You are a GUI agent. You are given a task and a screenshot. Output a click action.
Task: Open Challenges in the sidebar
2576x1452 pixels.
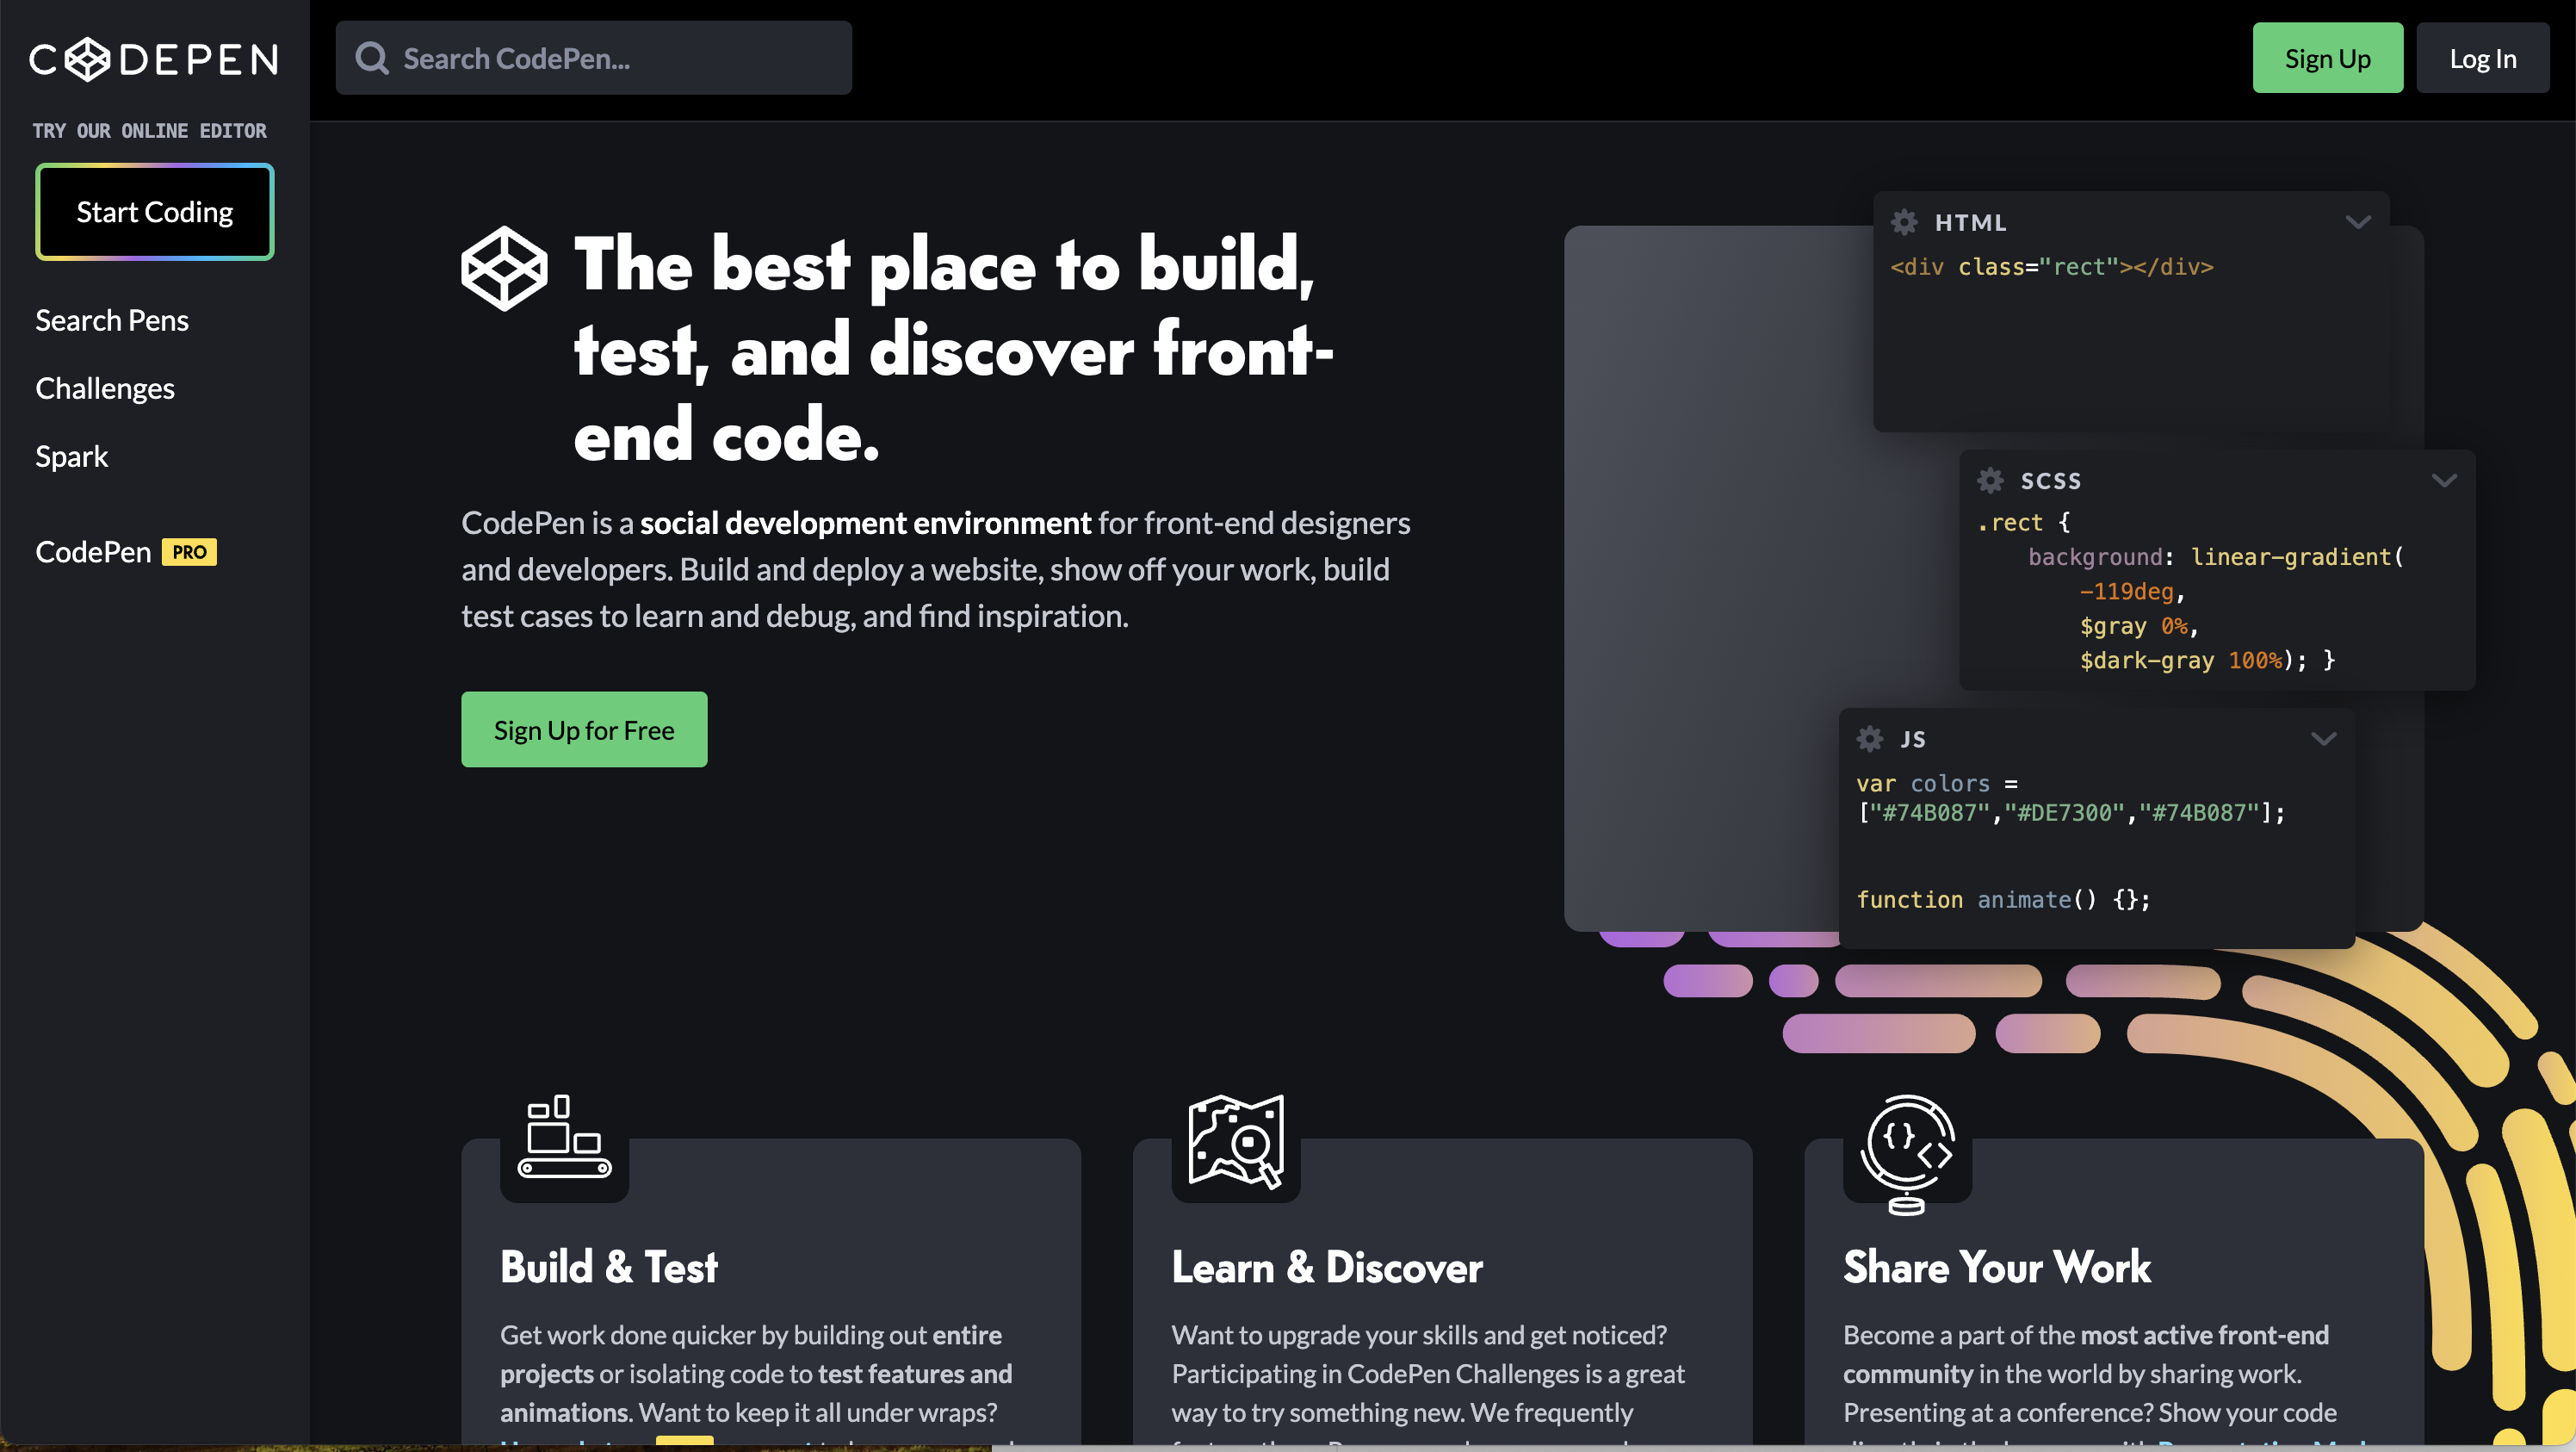105,388
